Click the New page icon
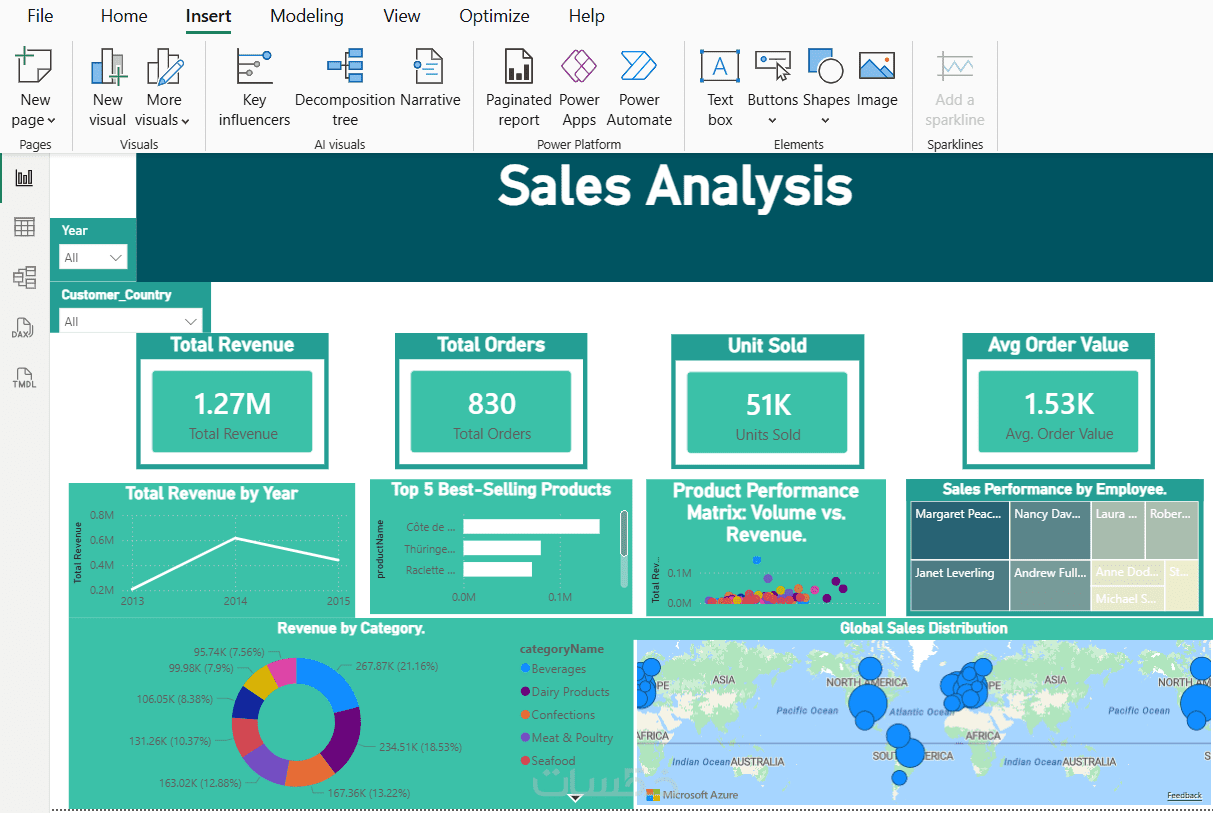The height and width of the screenshot is (813, 1213). coord(34,66)
